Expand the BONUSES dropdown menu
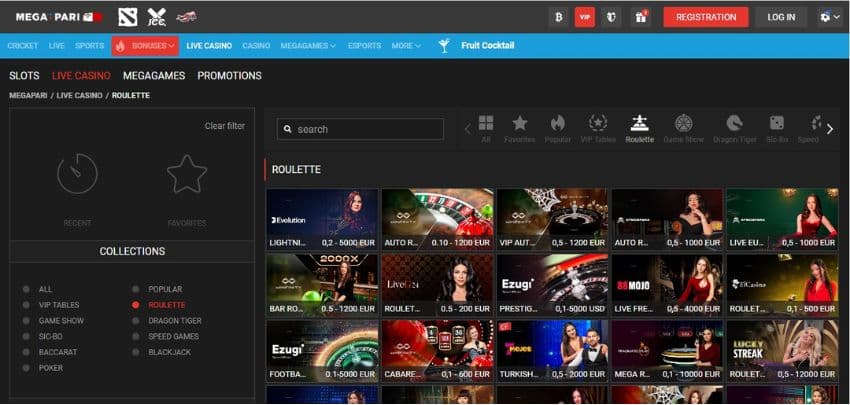Viewport: 850px width, 405px height. (x=145, y=46)
